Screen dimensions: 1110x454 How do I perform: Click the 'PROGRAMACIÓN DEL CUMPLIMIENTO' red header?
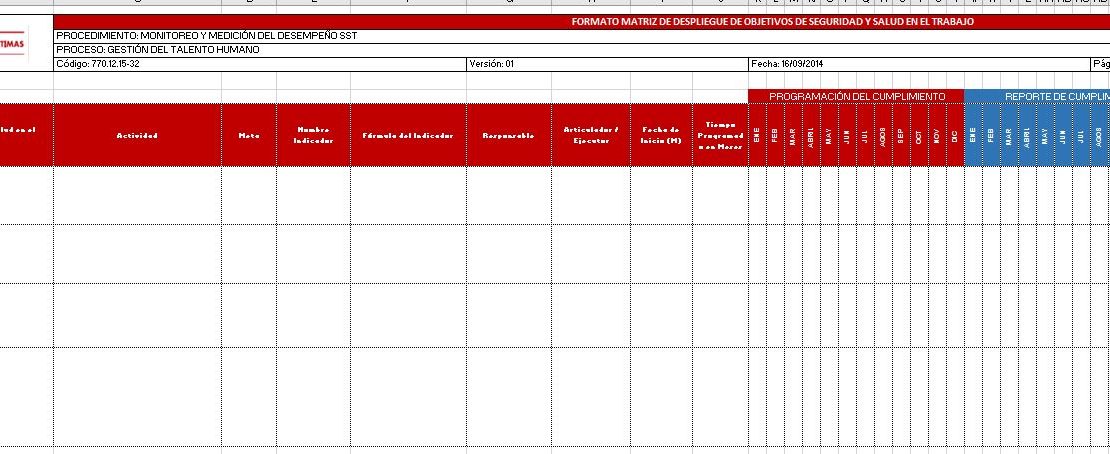click(x=857, y=96)
